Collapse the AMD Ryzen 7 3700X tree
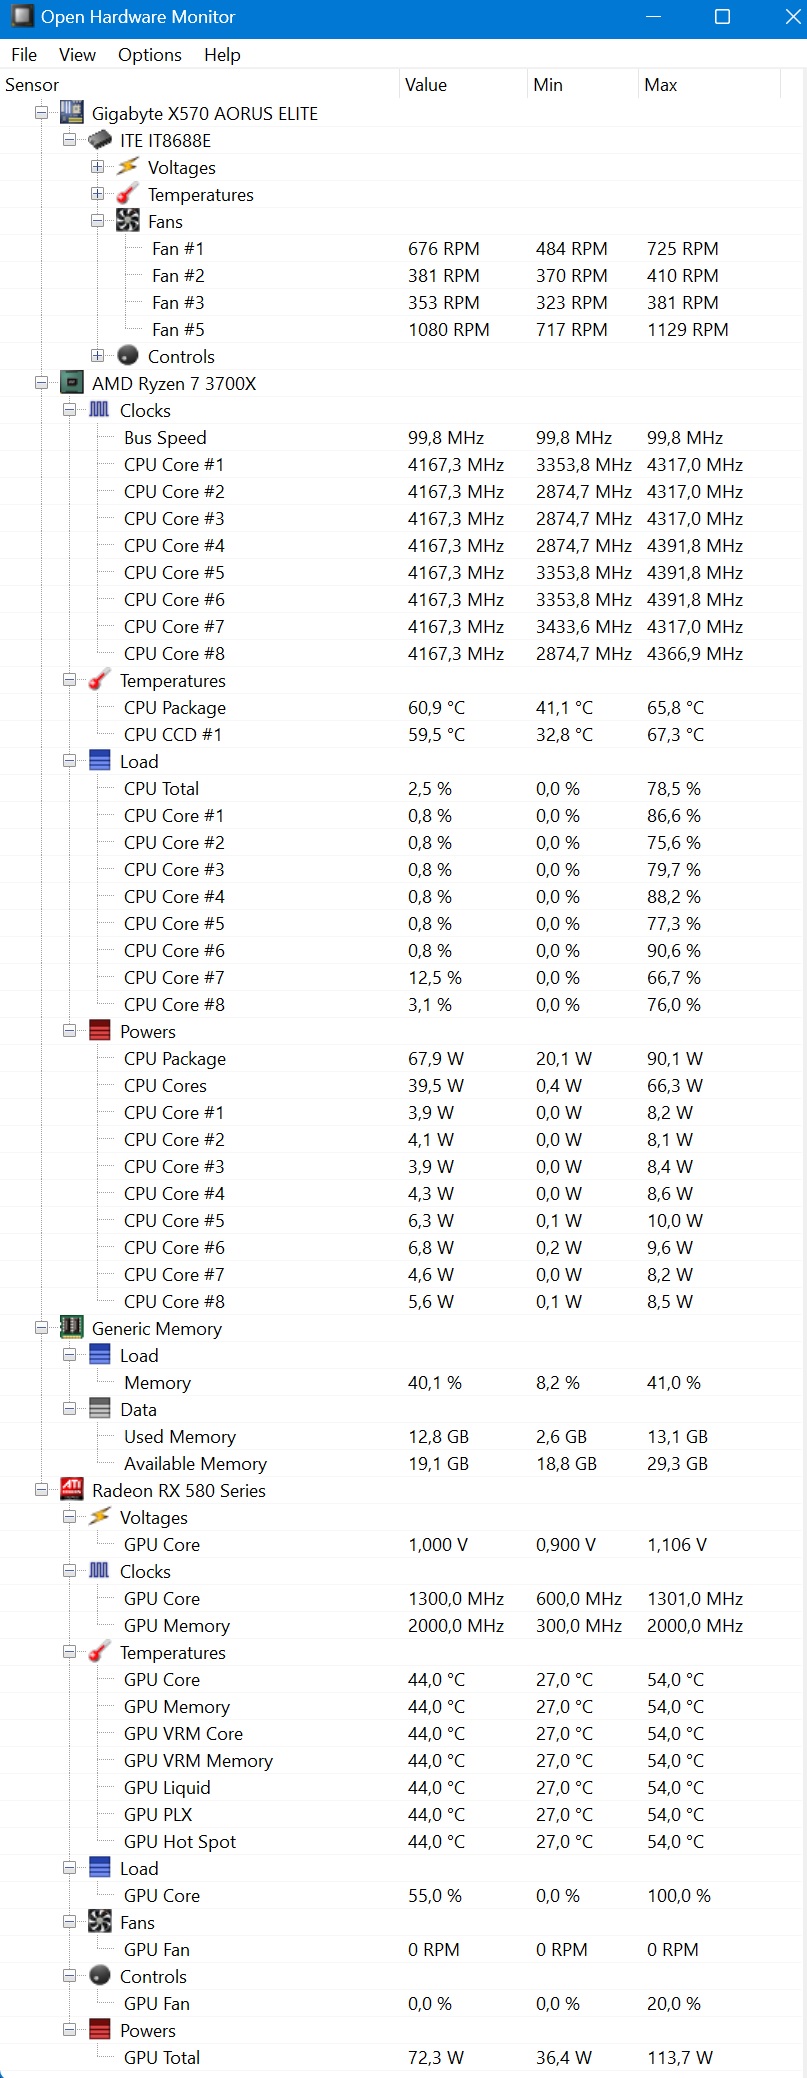 coord(41,383)
